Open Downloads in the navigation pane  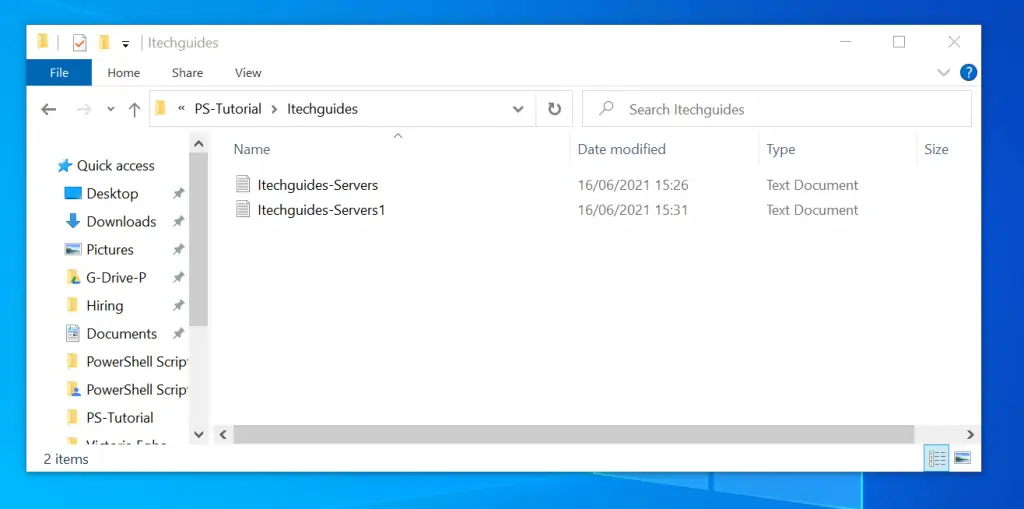pos(121,222)
